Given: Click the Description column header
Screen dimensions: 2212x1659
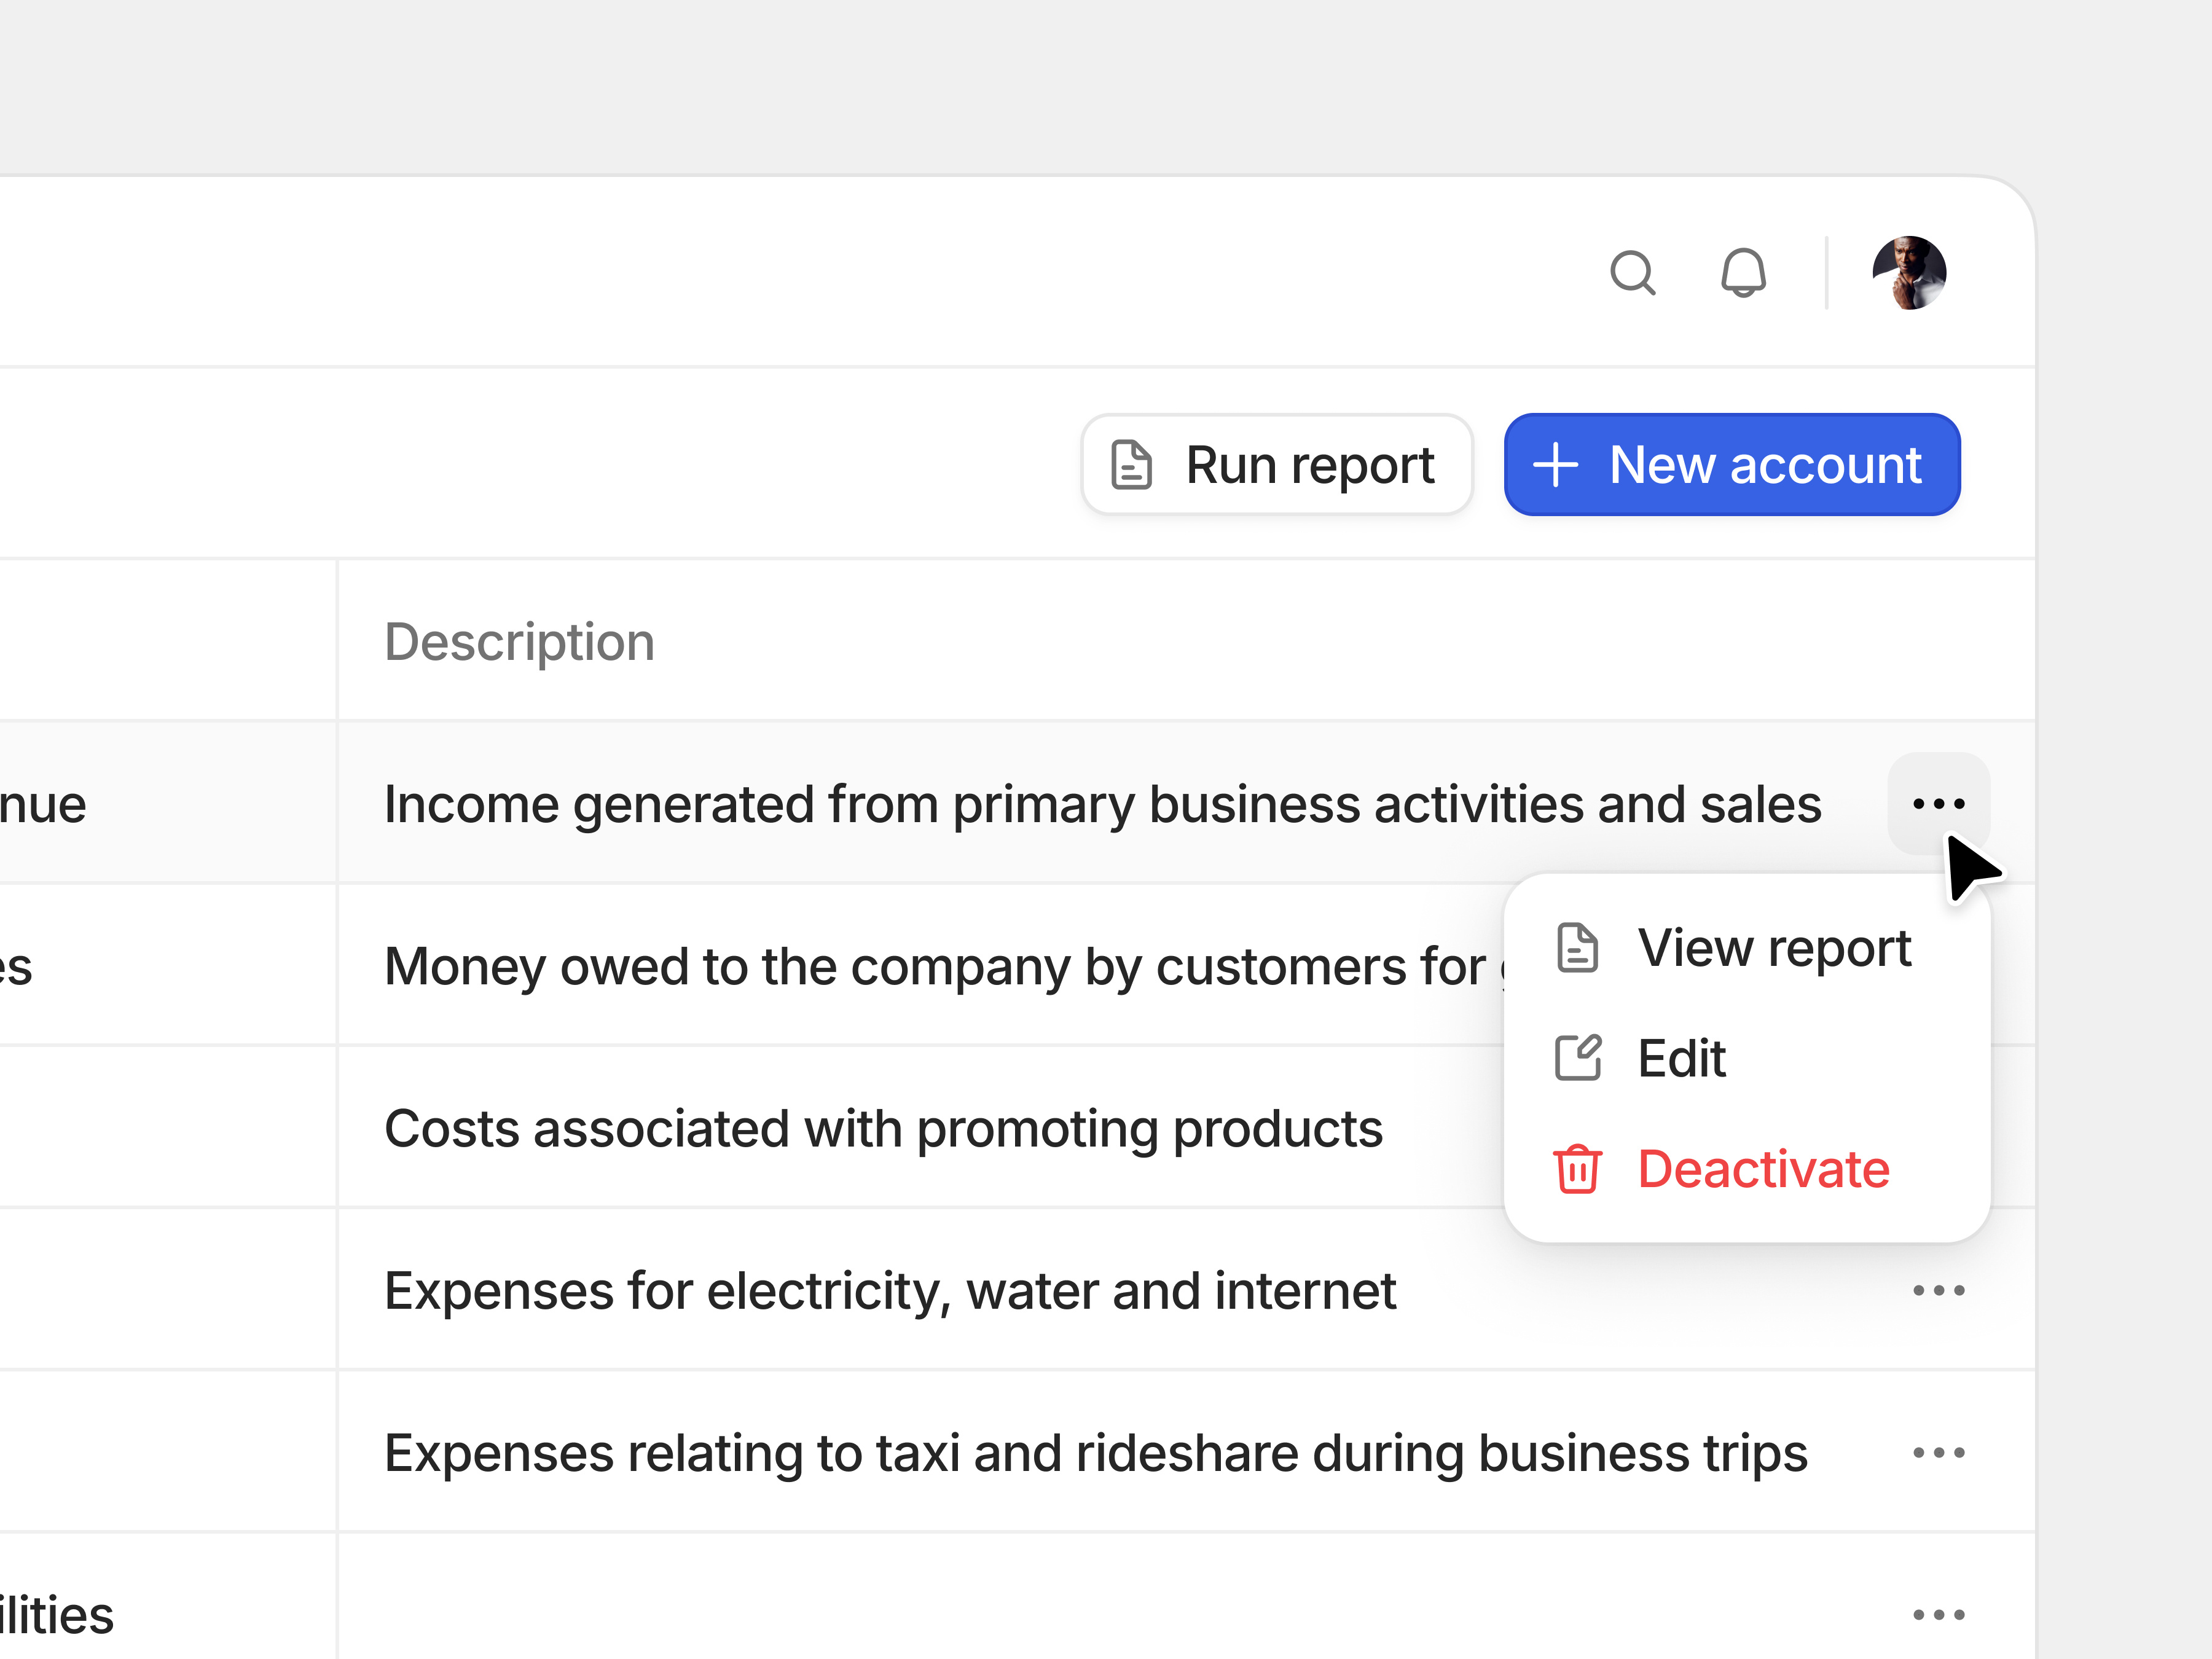Looking at the screenshot, I should 519,641.
